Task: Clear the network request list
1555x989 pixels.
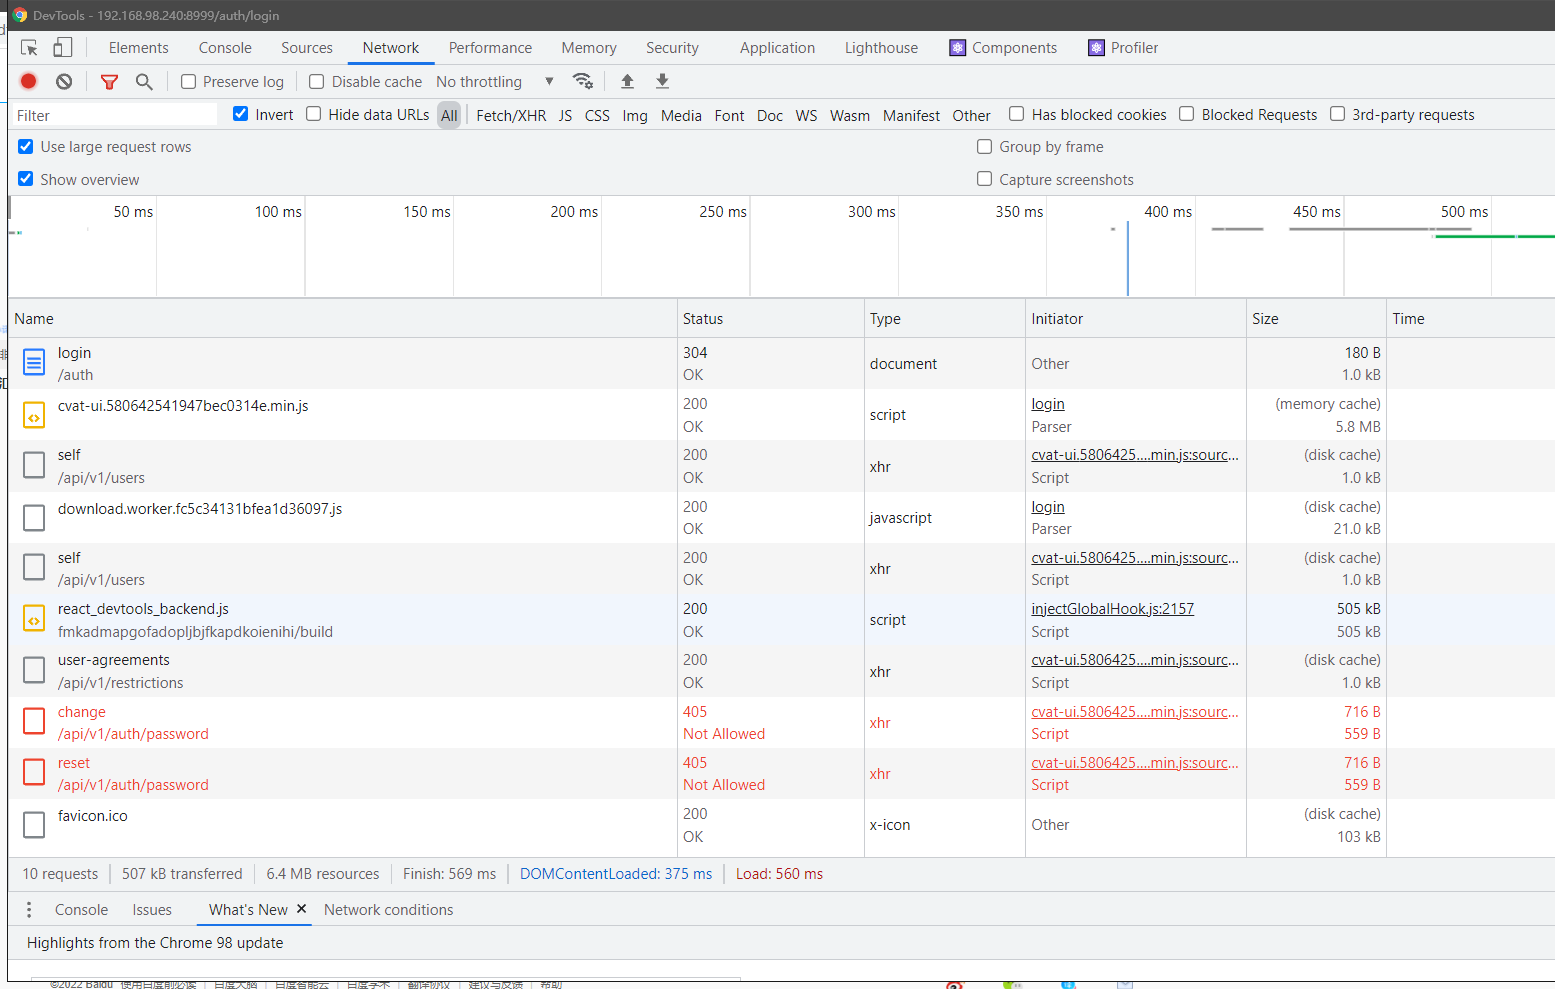Action: [62, 81]
